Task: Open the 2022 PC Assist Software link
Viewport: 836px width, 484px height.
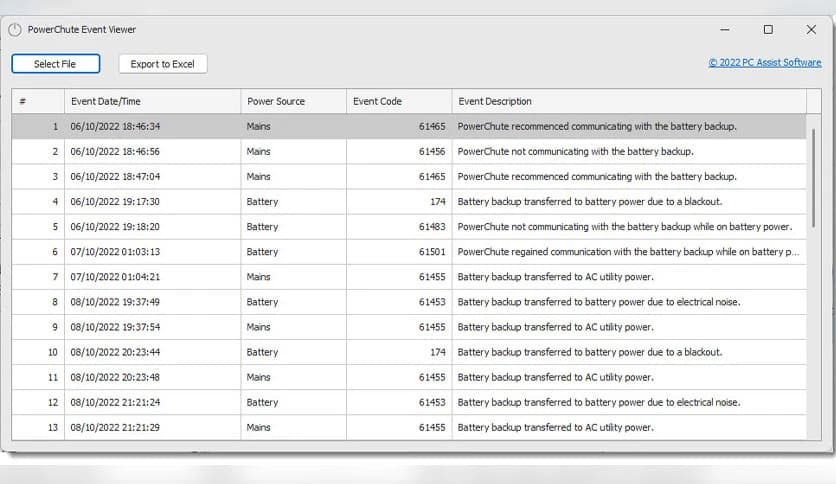Action: (765, 62)
